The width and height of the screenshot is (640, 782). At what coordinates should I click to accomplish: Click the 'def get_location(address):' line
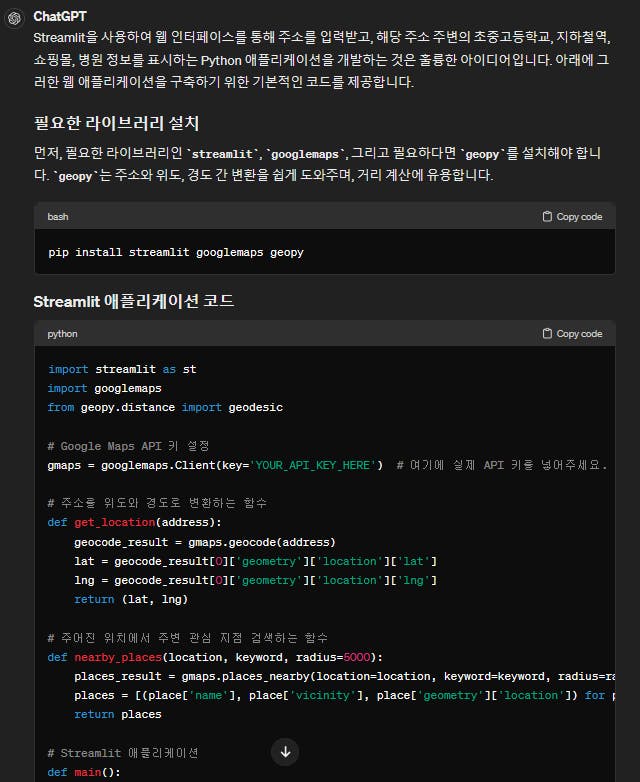(135, 522)
